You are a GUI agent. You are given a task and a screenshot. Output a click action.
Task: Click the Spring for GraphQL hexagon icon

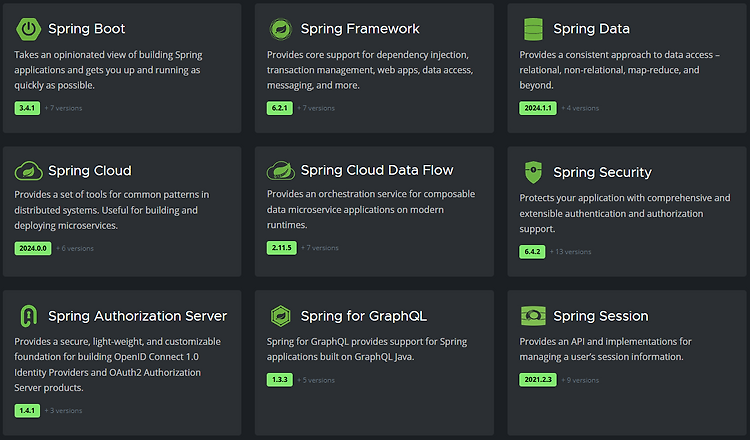pyautogui.click(x=281, y=316)
